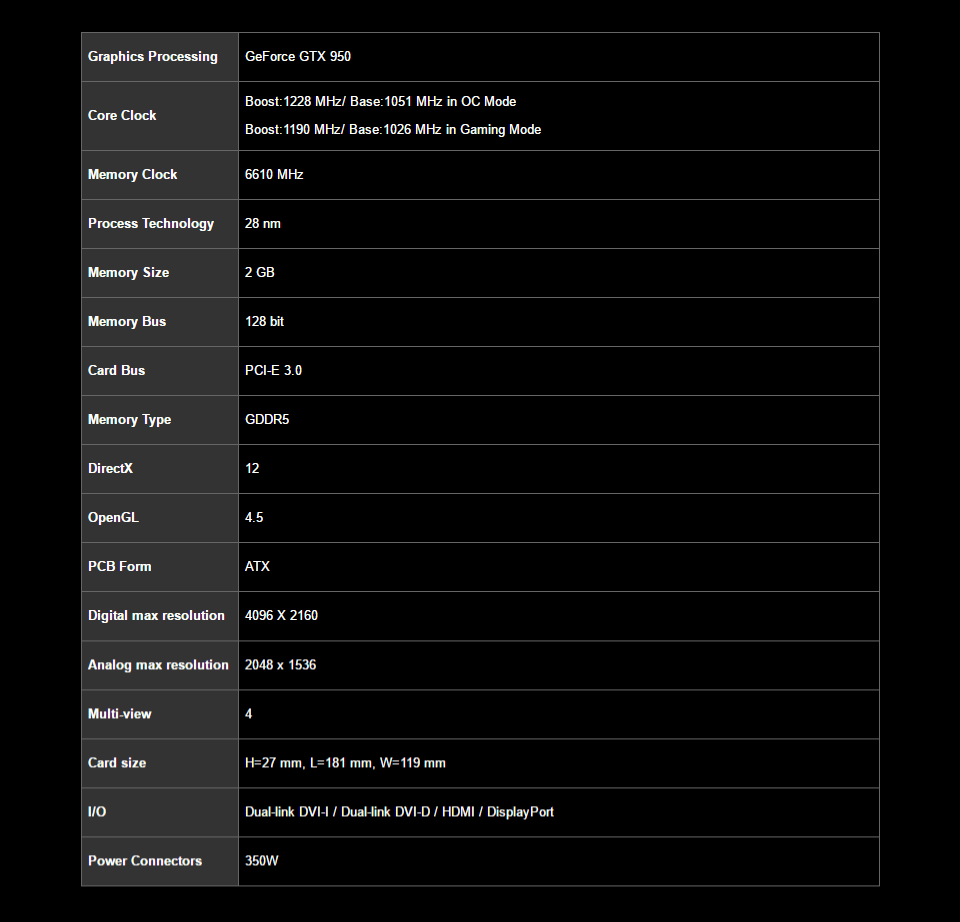The height and width of the screenshot is (922, 960).
Task: Select the Multi-view value of 4
Action: [247, 714]
